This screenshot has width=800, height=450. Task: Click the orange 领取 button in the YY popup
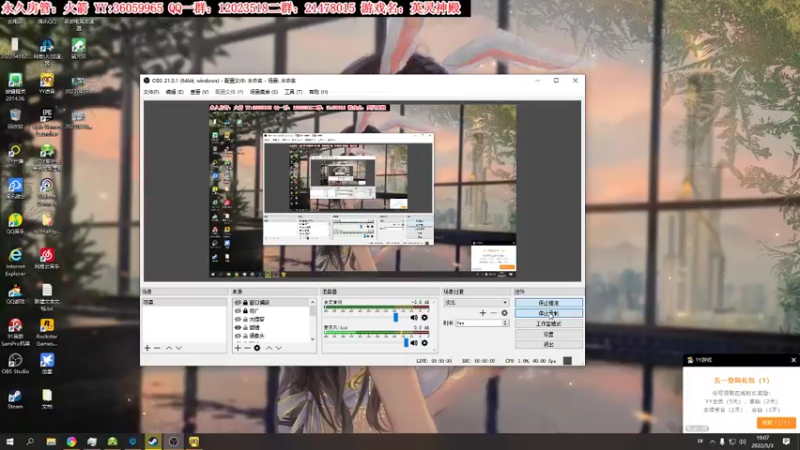pyautogui.click(x=776, y=422)
